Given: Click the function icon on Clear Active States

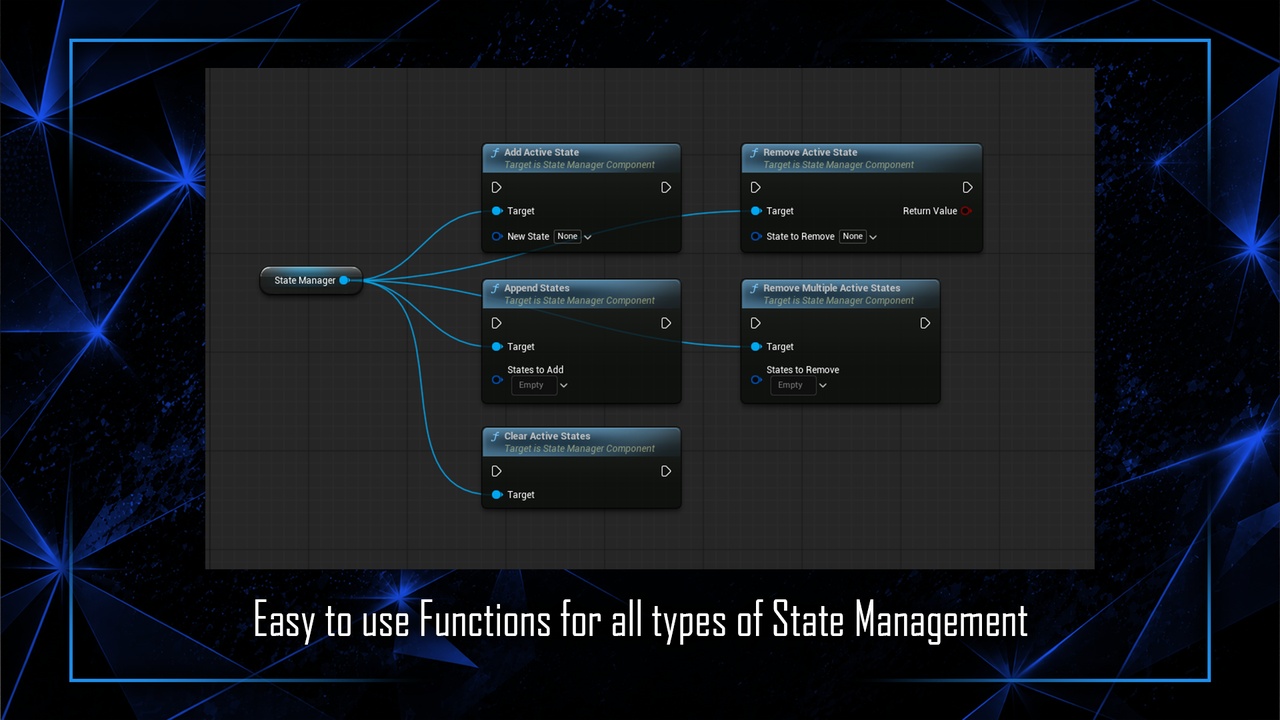Looking at the screenshot, I should [x=495, y=437].
